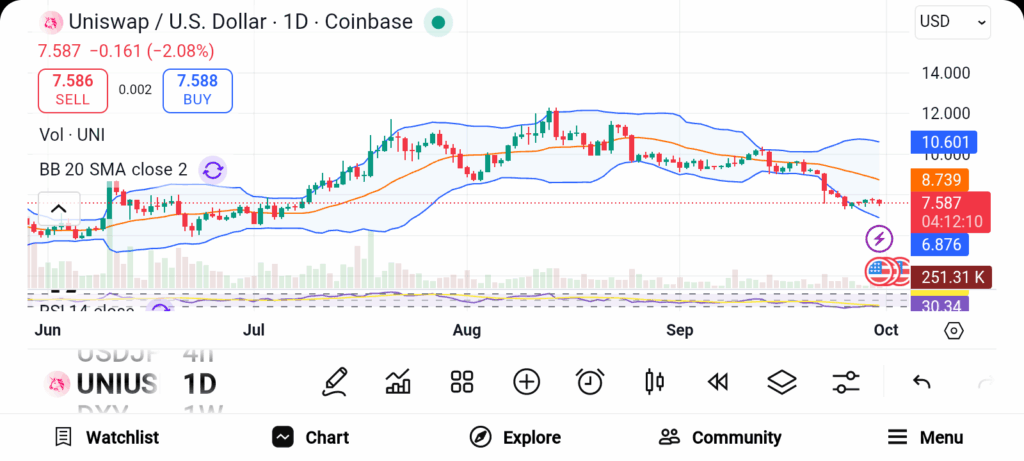The height and width of the screenshot is (461, 1024).
Task: Switch to the Watchlist tab
Action: point(106,437)
